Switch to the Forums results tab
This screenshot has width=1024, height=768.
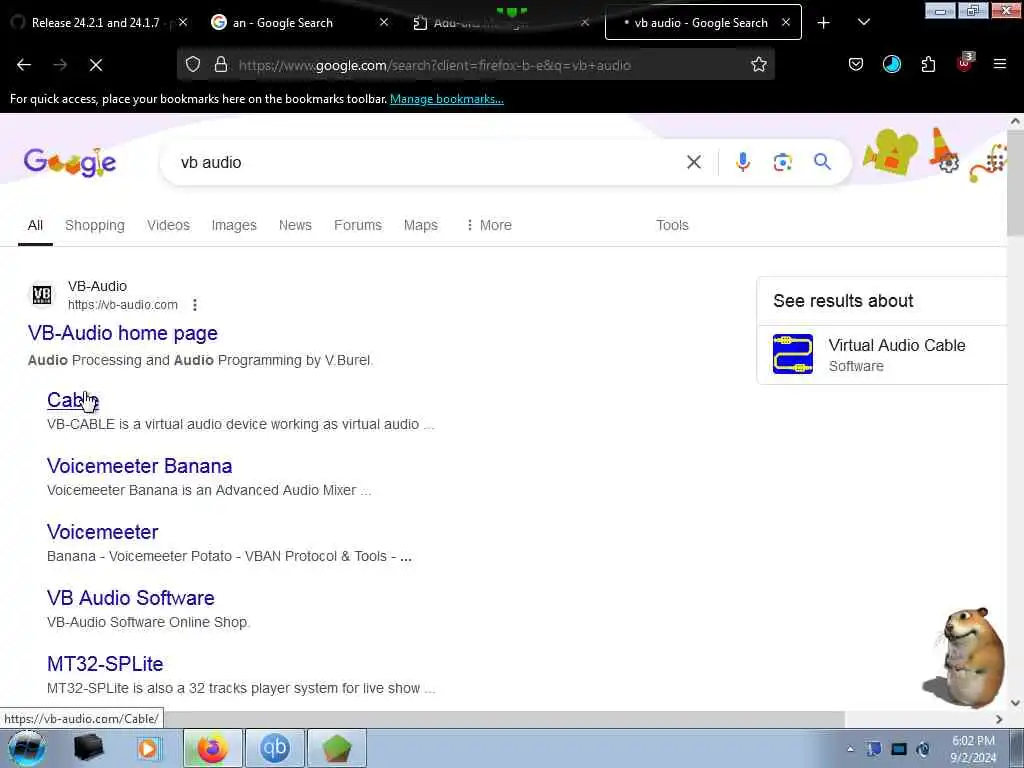point(358,225)
